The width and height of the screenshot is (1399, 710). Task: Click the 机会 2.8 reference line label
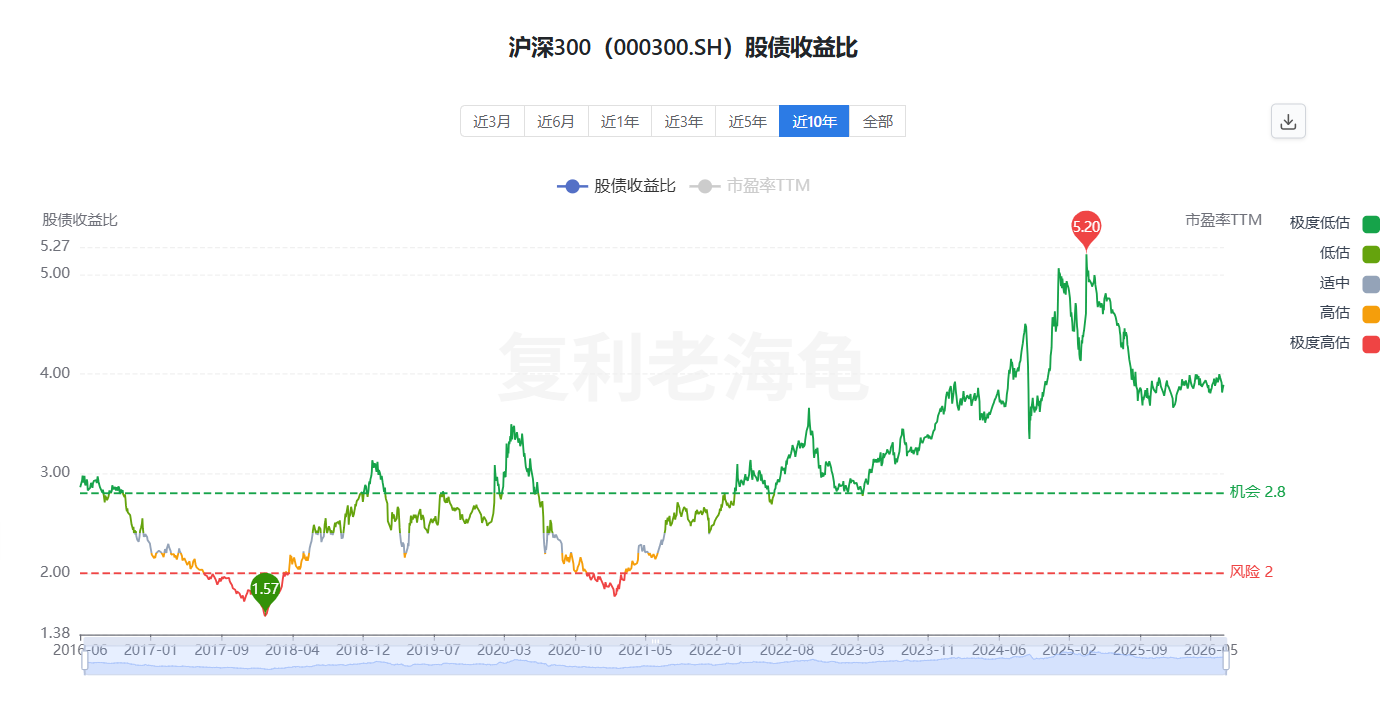click(x=1257, y=492)
